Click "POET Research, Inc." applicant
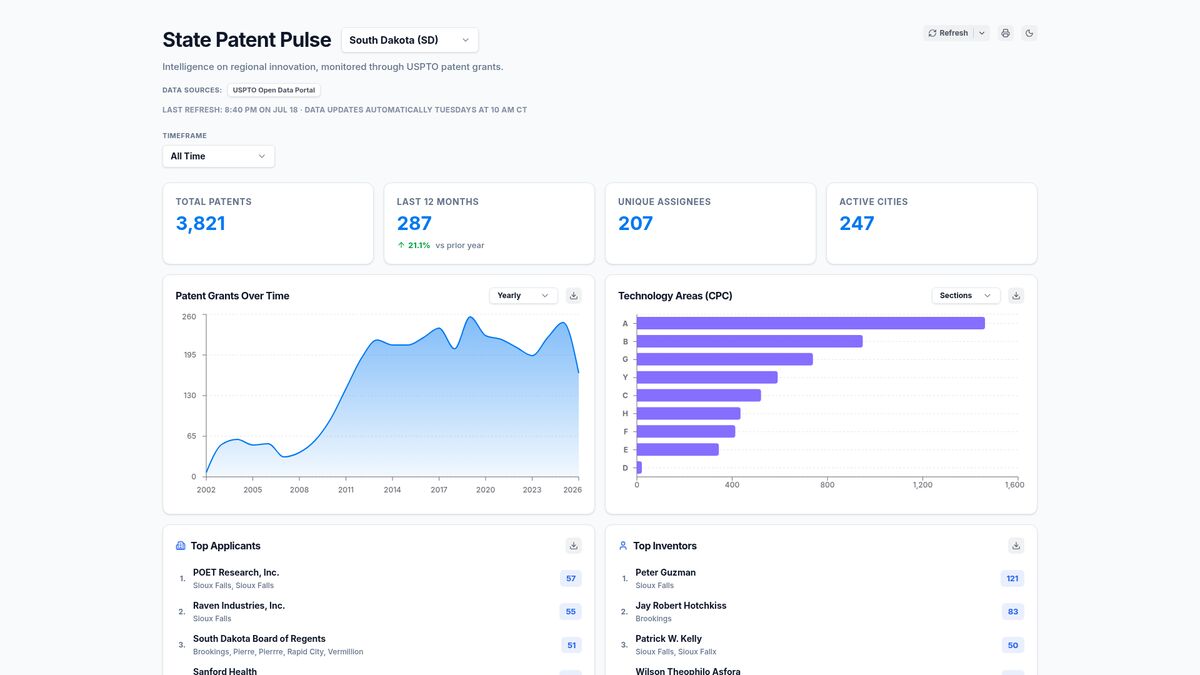The image size is (1200, 675). [236, 573]
